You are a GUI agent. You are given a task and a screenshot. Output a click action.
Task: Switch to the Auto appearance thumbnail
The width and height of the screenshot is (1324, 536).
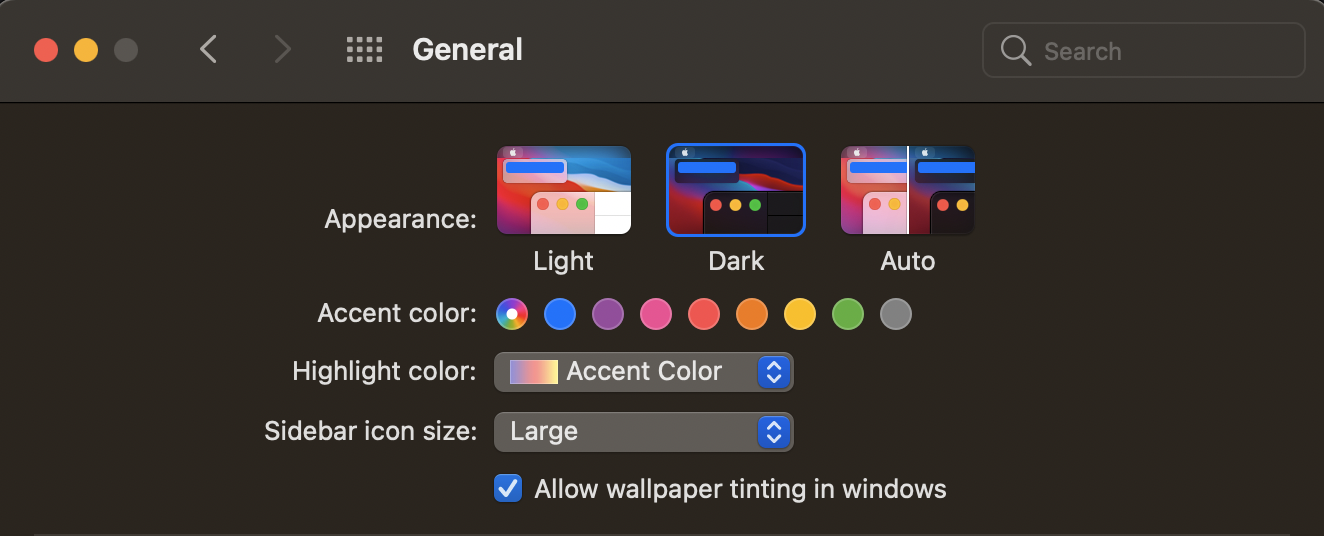(x=908, y=190)
